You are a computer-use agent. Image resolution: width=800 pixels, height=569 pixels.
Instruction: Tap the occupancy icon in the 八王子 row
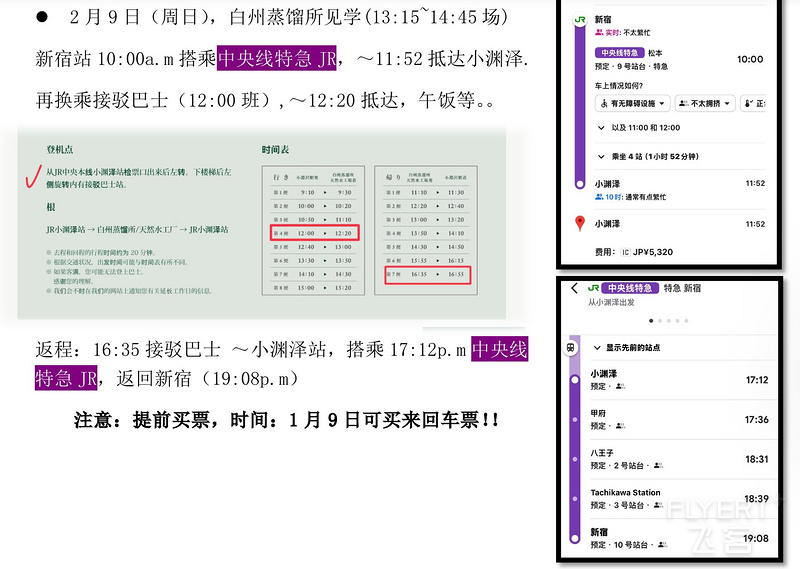click(x=658, y=465)
